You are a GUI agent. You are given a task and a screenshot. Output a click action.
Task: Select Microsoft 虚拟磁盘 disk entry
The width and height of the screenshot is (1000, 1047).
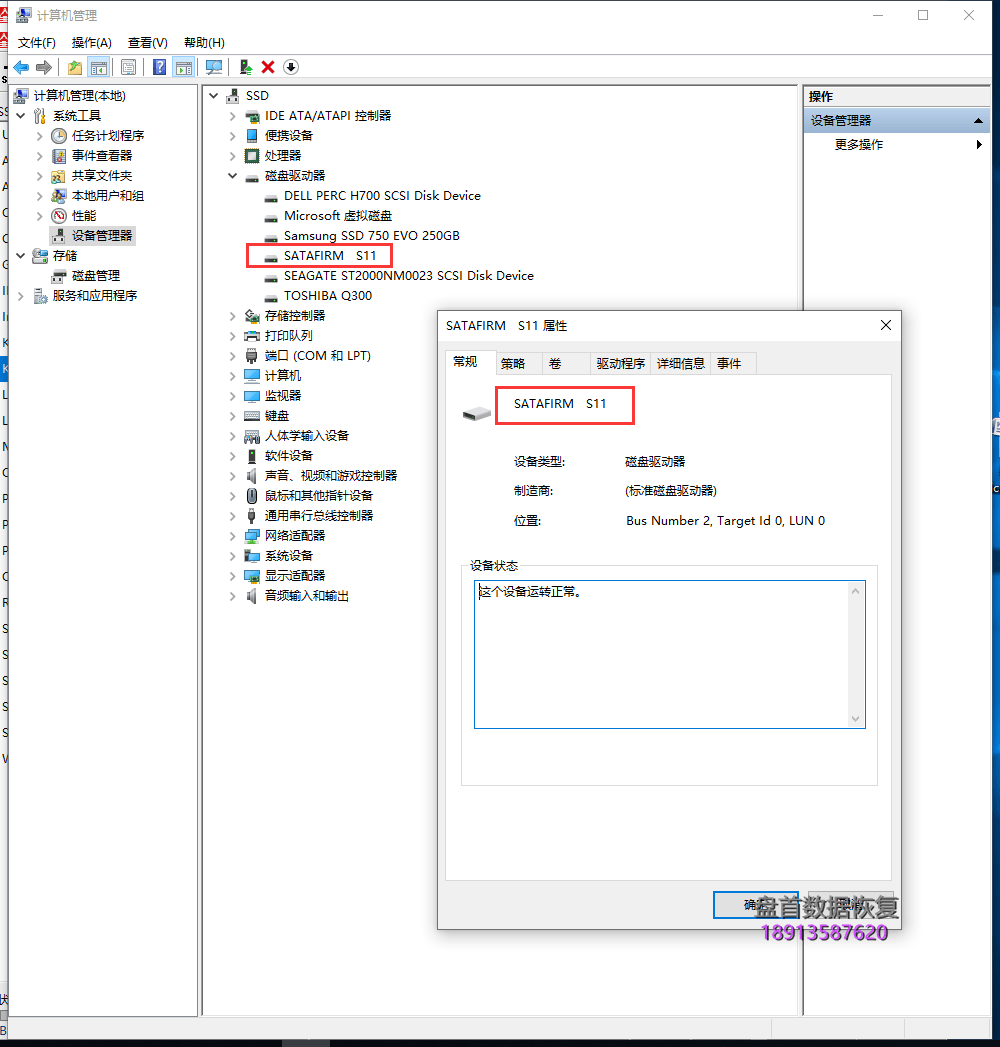(x=338, y=216)
